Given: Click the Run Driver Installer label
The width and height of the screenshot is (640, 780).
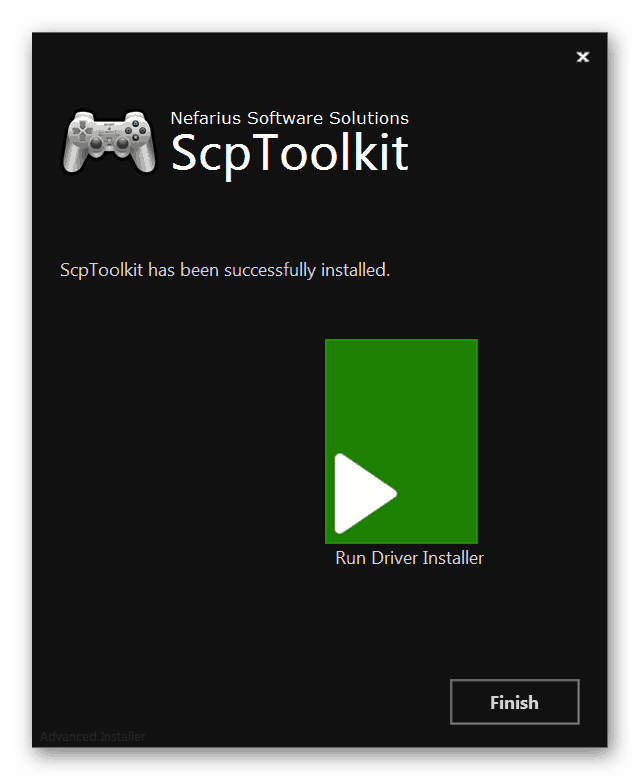Looking at the screenshot, I should click(x=409, y=558).
